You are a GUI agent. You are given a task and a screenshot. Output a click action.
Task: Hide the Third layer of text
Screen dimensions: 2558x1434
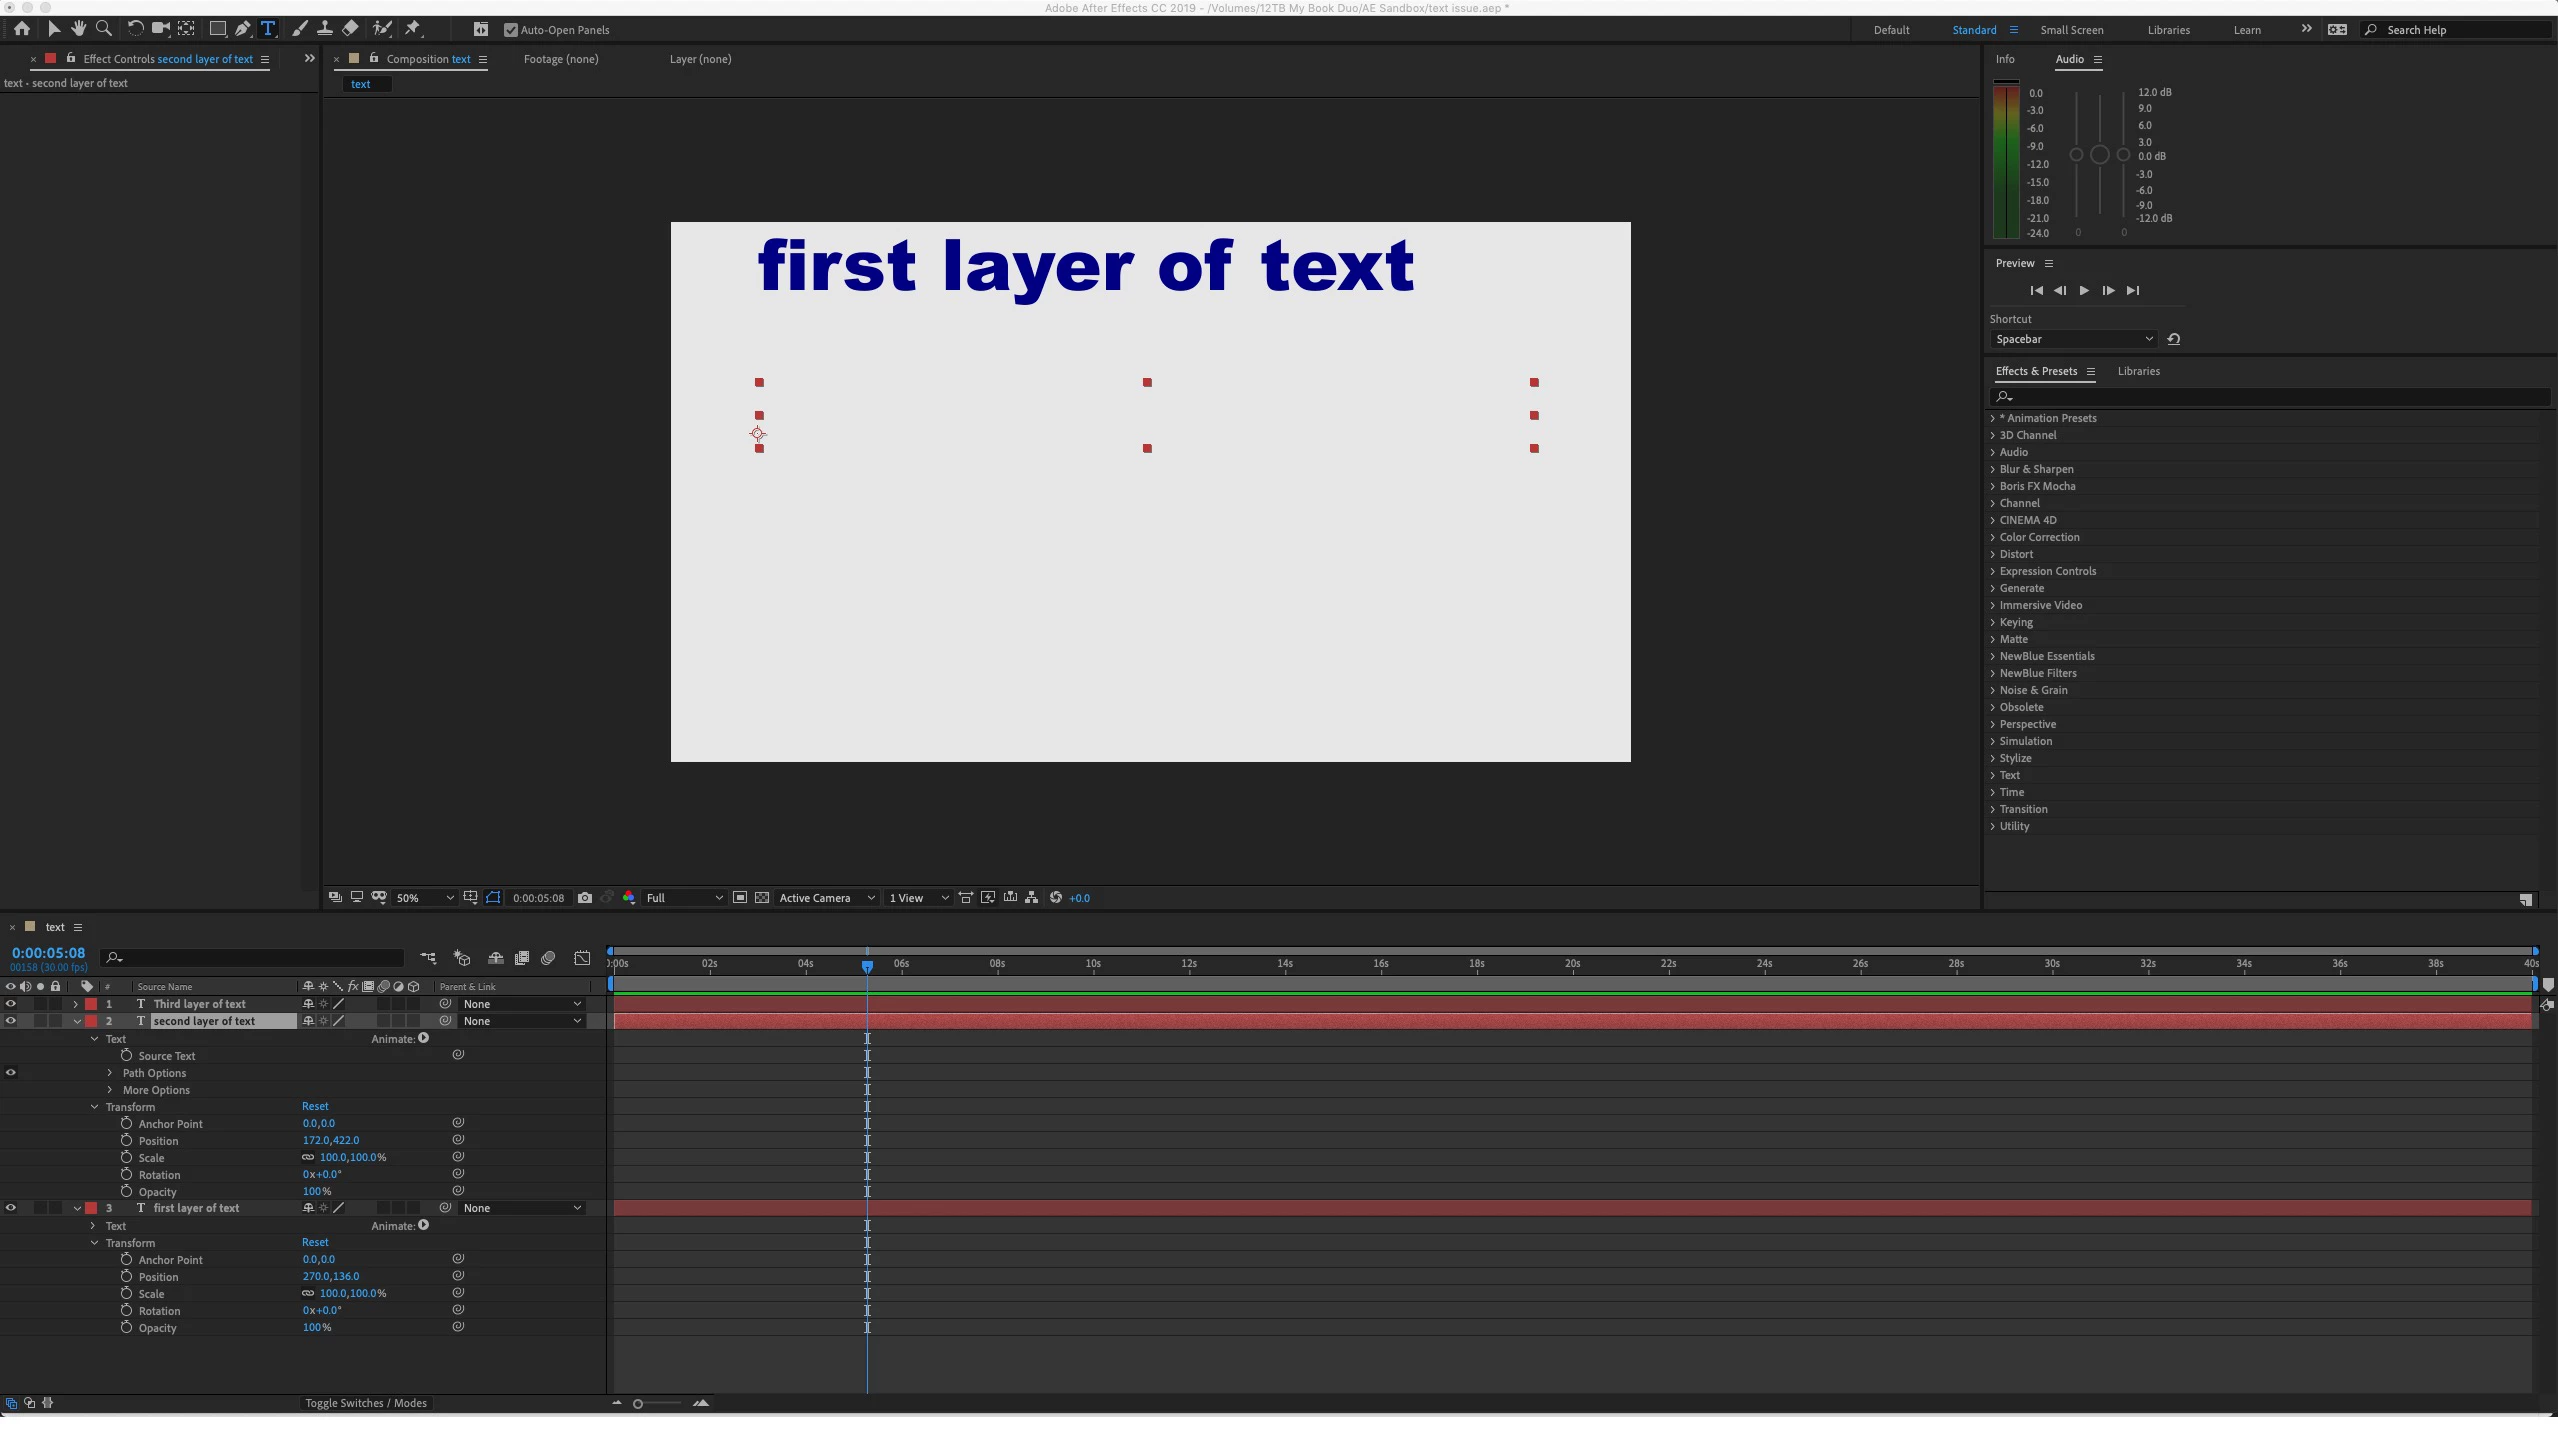click(x=11, y=1004)
